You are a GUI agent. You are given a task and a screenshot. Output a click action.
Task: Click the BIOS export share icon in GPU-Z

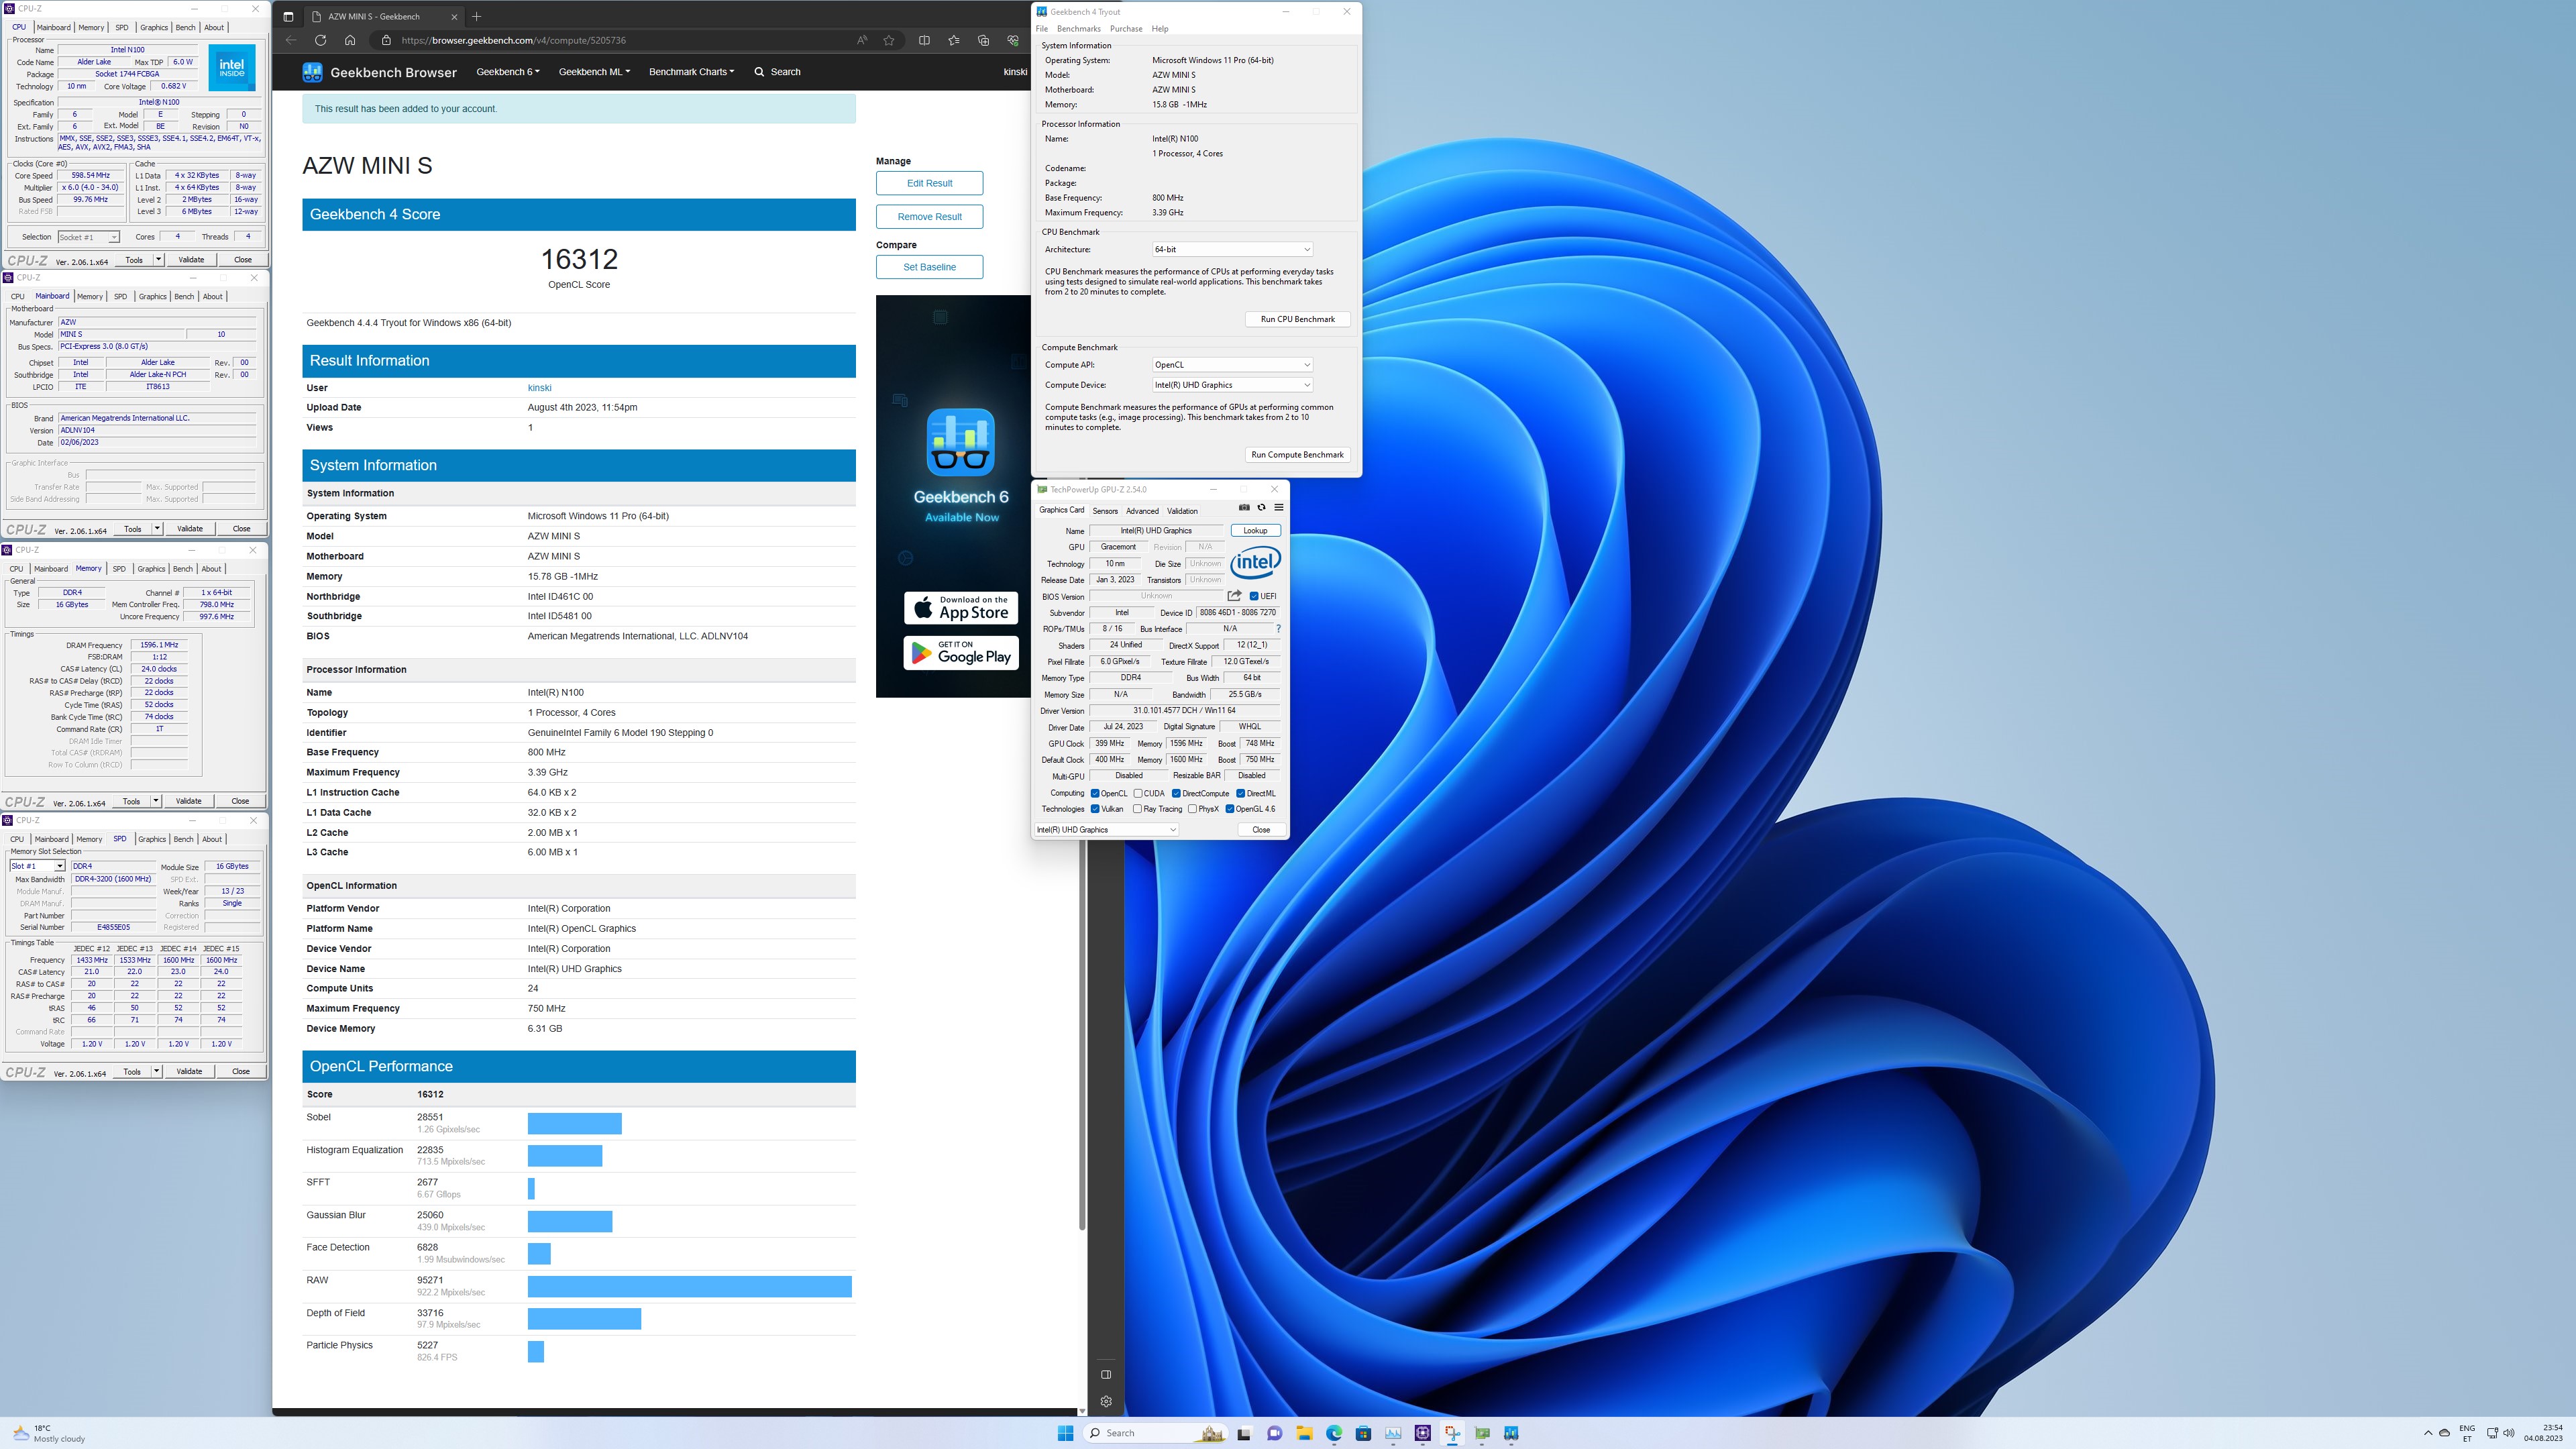[x=1235, y=596]
